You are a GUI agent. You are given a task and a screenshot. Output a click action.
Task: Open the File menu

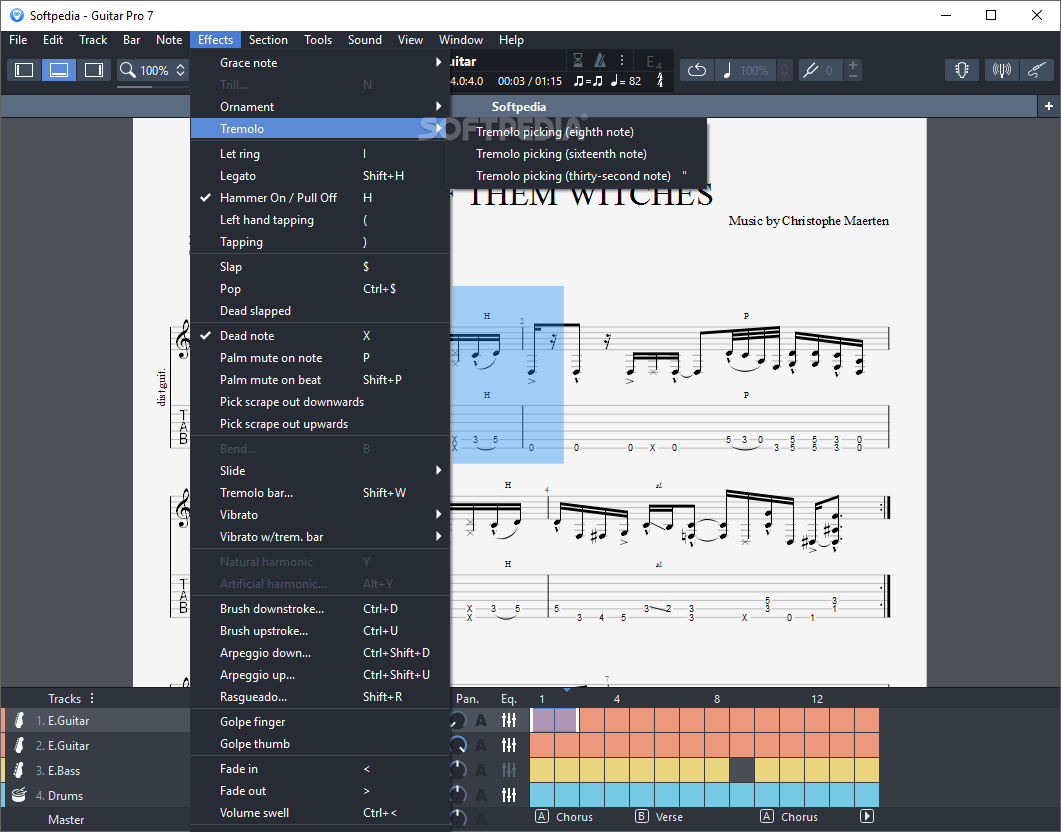tap(18, 40)
